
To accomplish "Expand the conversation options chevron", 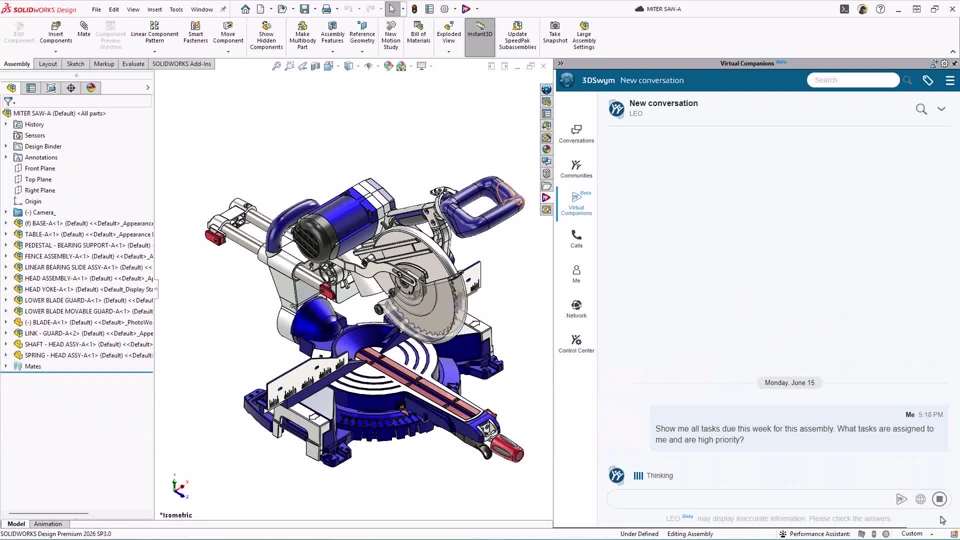I will pos(941,109).
